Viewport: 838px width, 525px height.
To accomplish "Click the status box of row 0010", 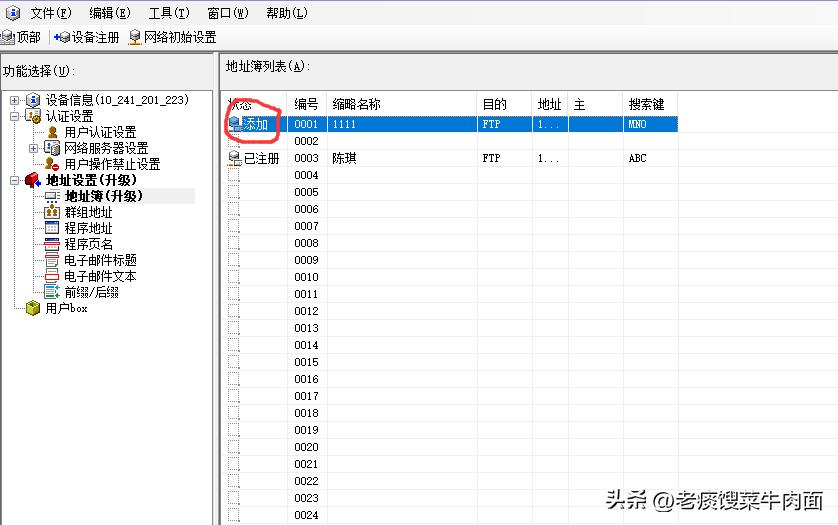I will pyautogui.click(x=234, y=277).
